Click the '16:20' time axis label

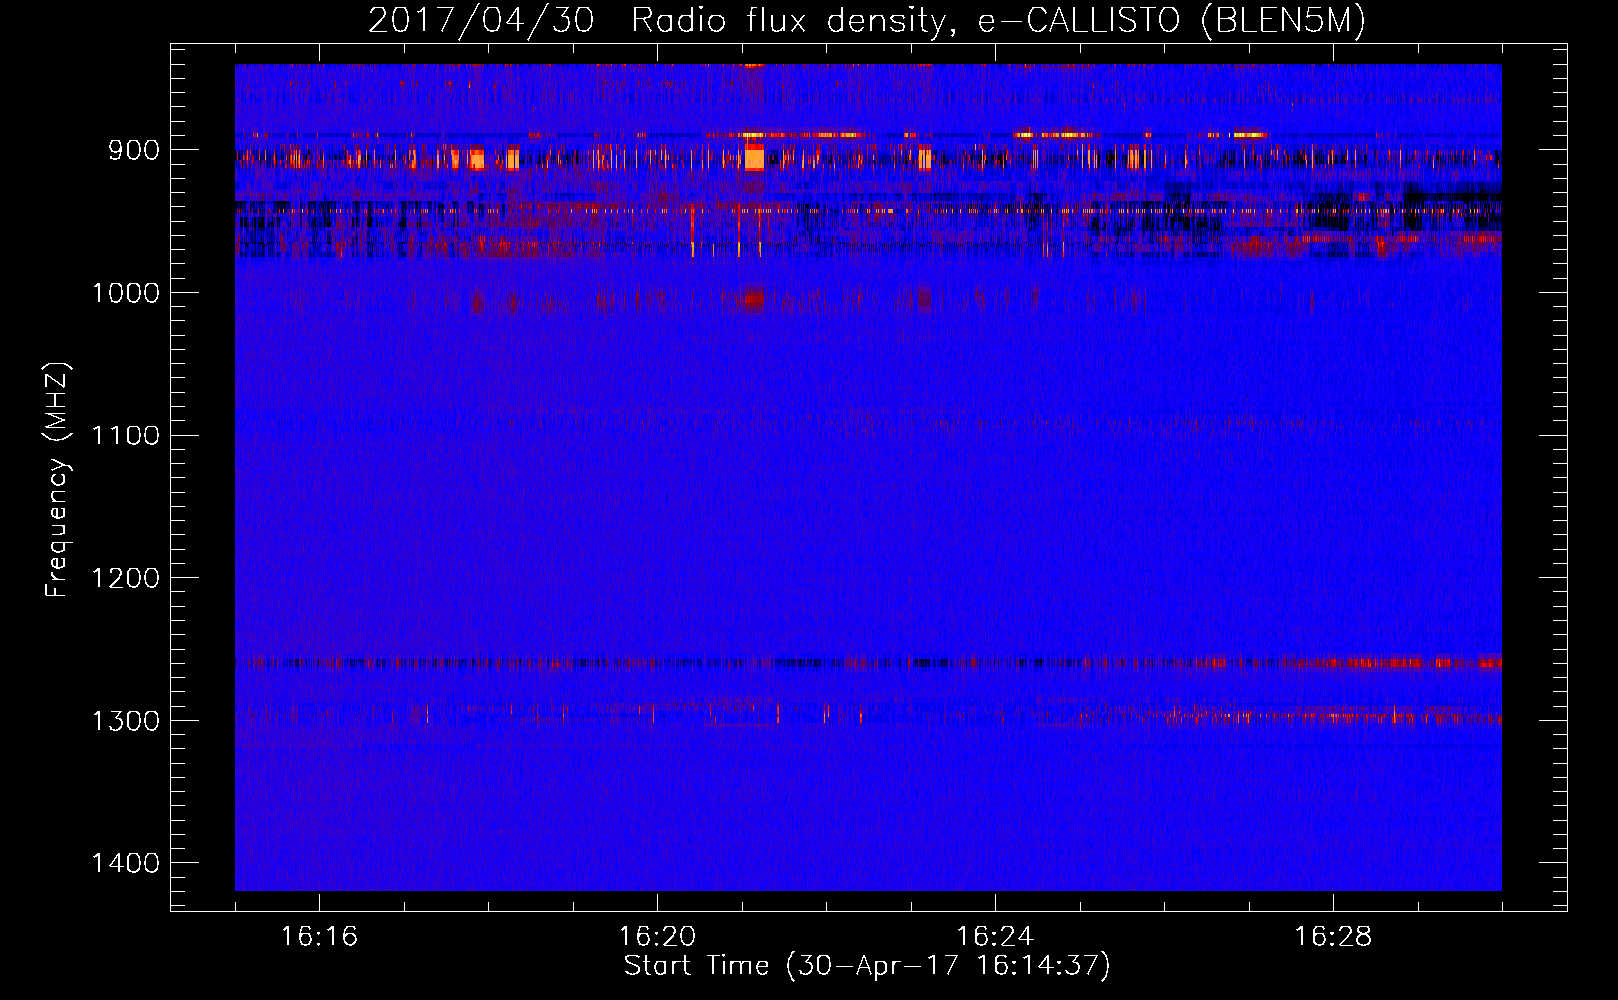click(657, 937)
